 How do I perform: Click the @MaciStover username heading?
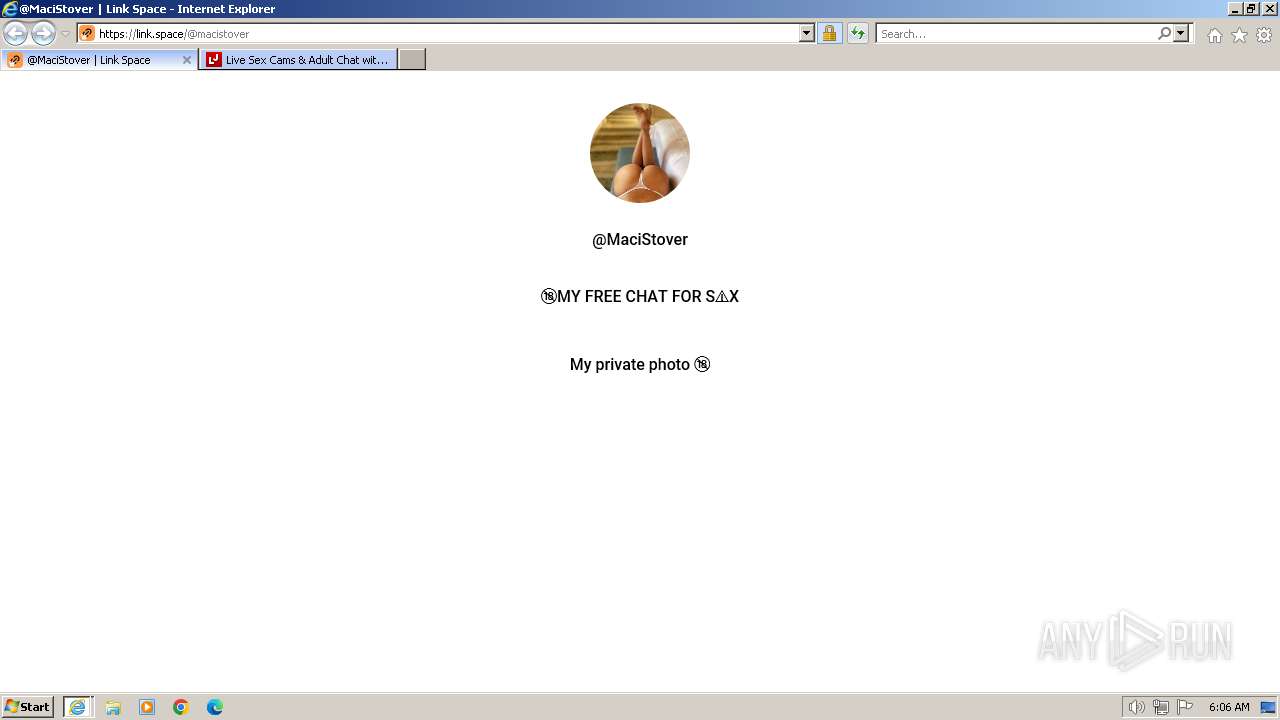click(640, 240)
